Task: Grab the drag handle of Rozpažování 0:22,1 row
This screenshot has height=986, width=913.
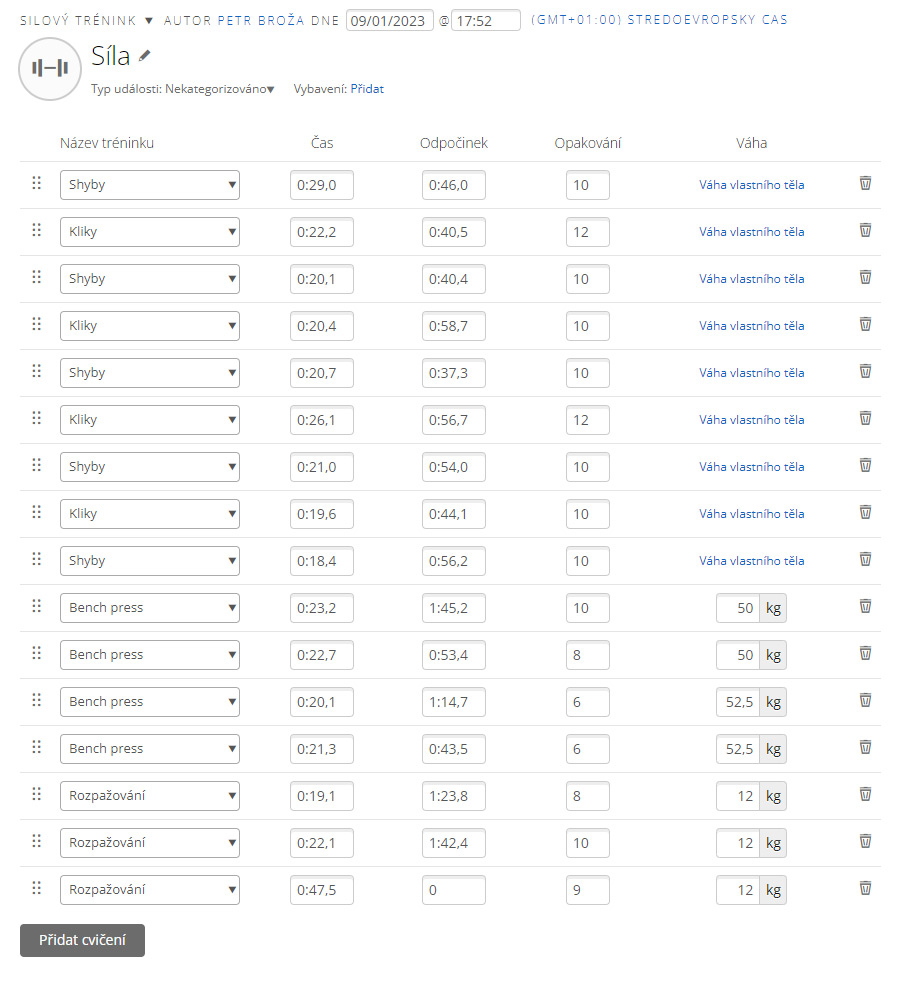Action: click(x=36, y=841)
